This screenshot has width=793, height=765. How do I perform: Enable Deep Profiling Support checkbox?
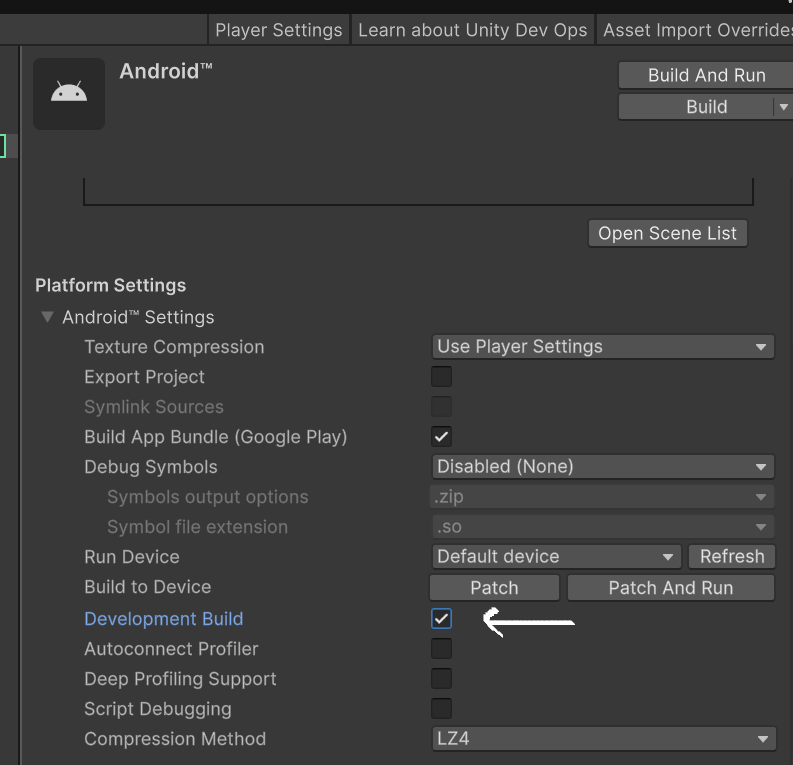441,679
